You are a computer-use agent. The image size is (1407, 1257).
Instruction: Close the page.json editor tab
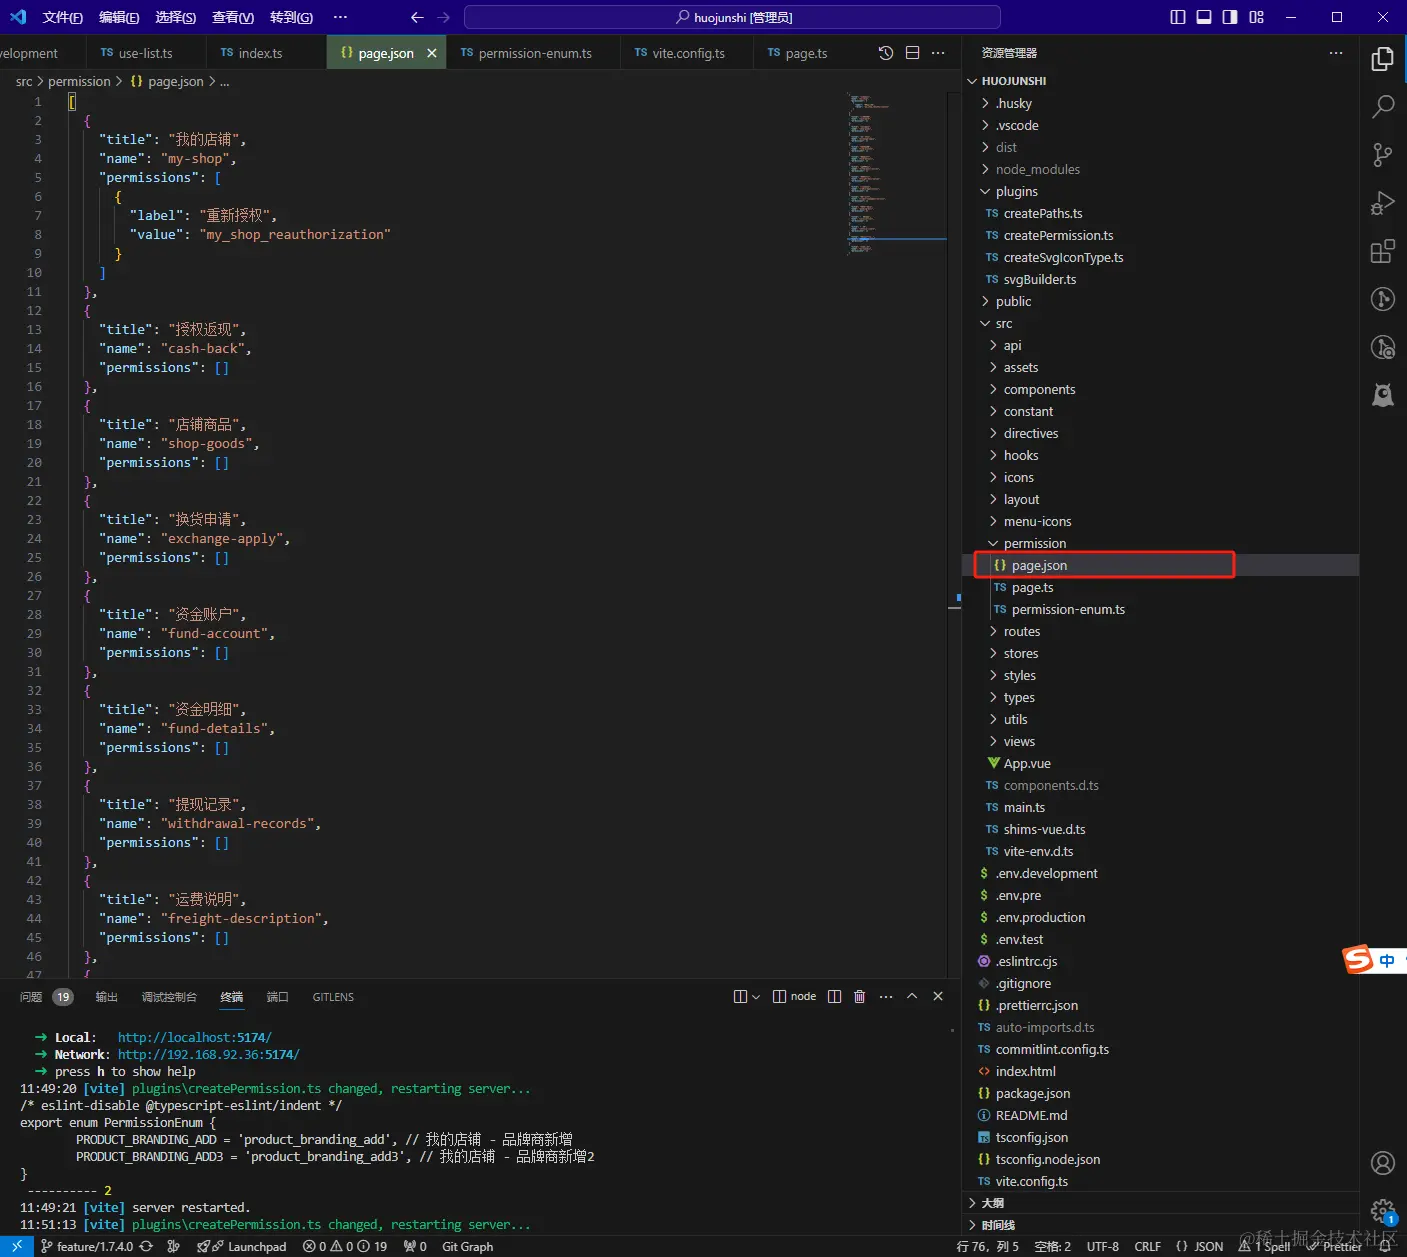432,53
